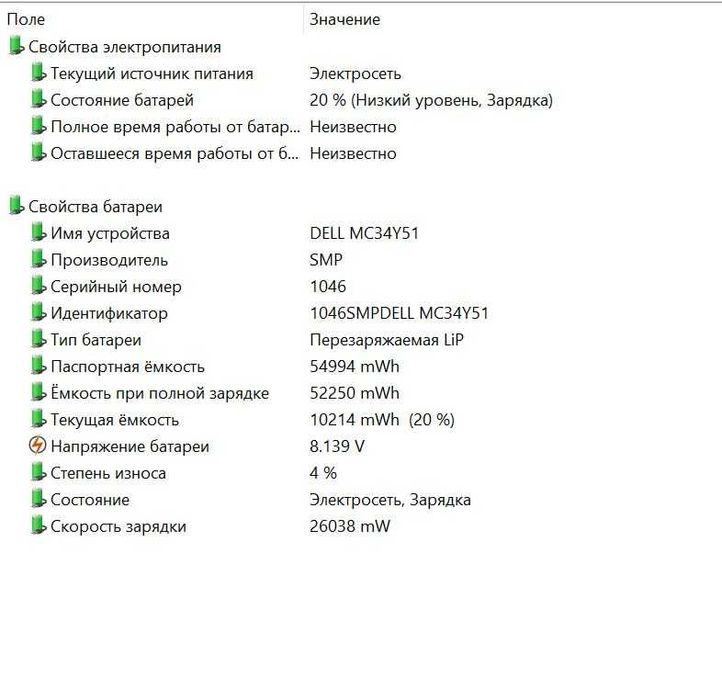Click icon next to Имя устройства
Viewport: 722px width, 700px height.
[38, 233]
